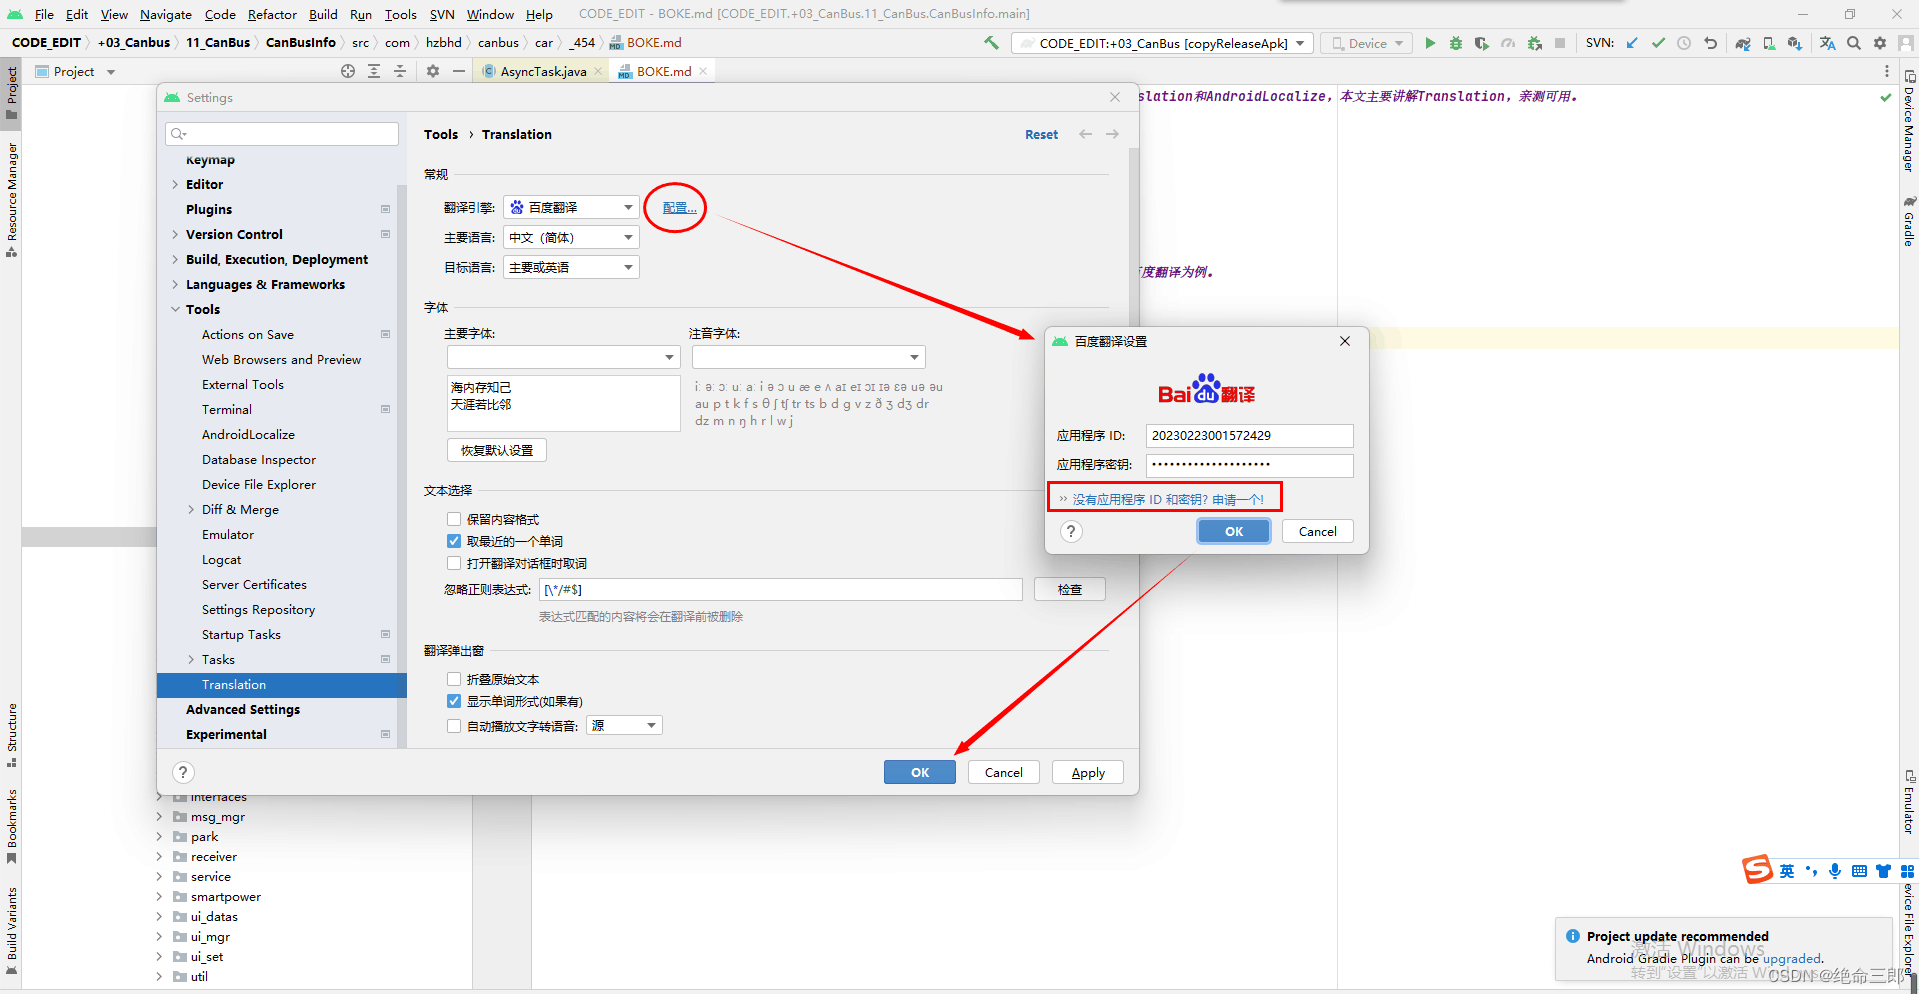Viewport: 1919px width, 994px height.
Task: Click help icon at Settings dialog bottom
Action: coord(183,772)
